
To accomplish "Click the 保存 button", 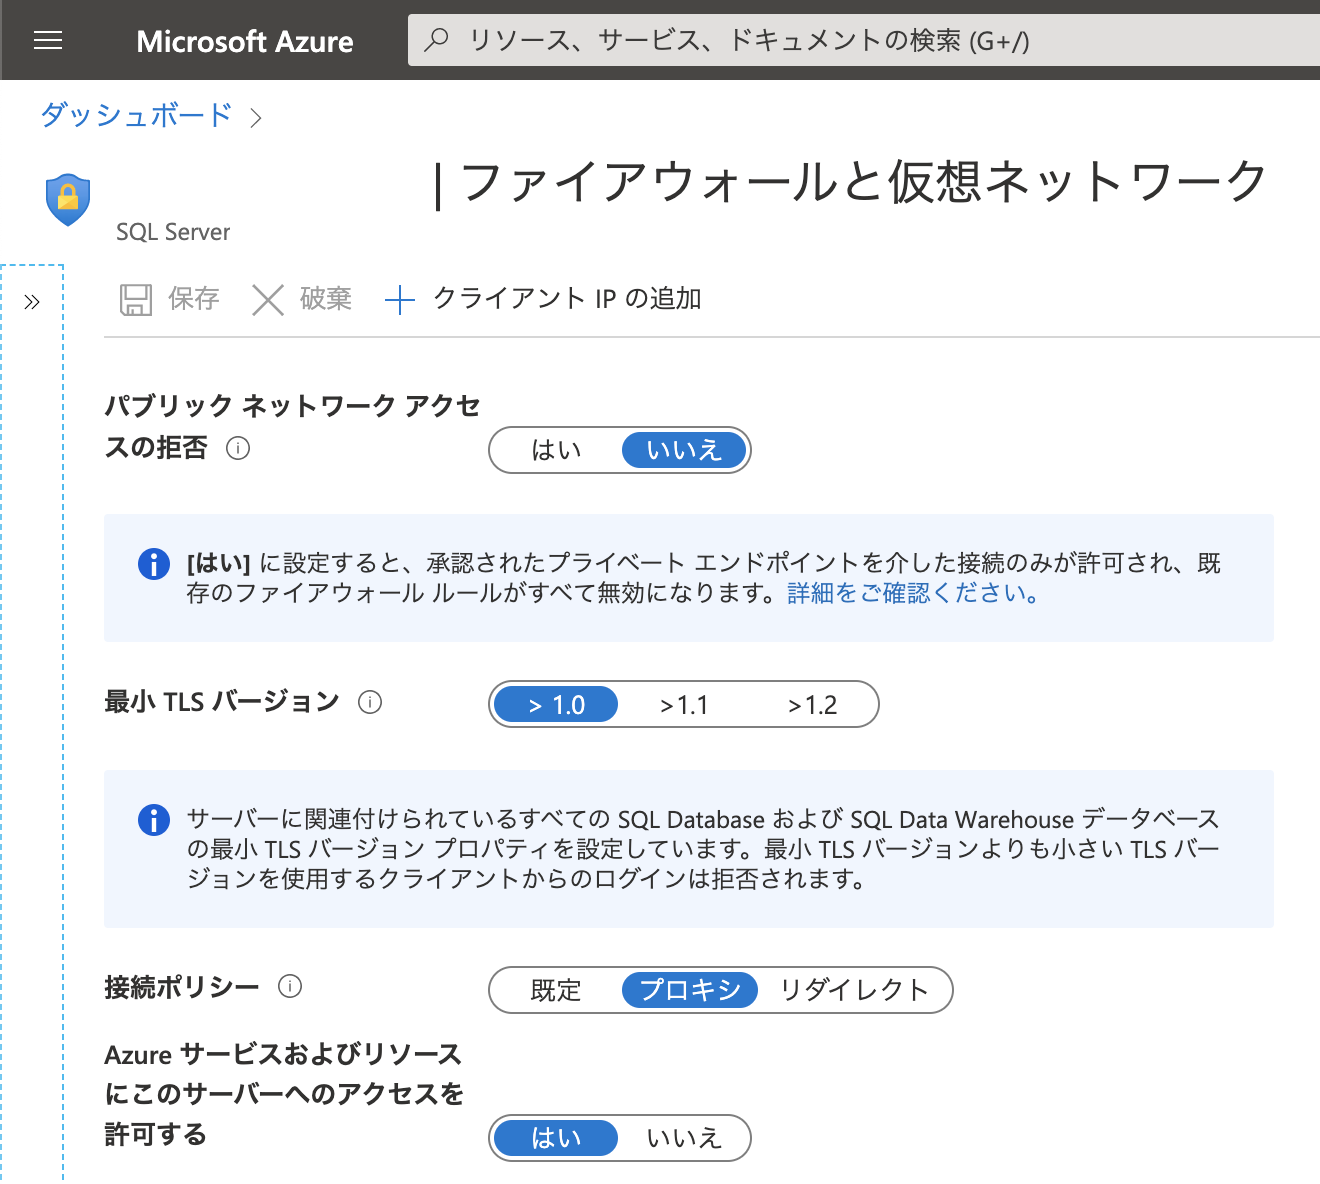I will (x=170, y=299).
